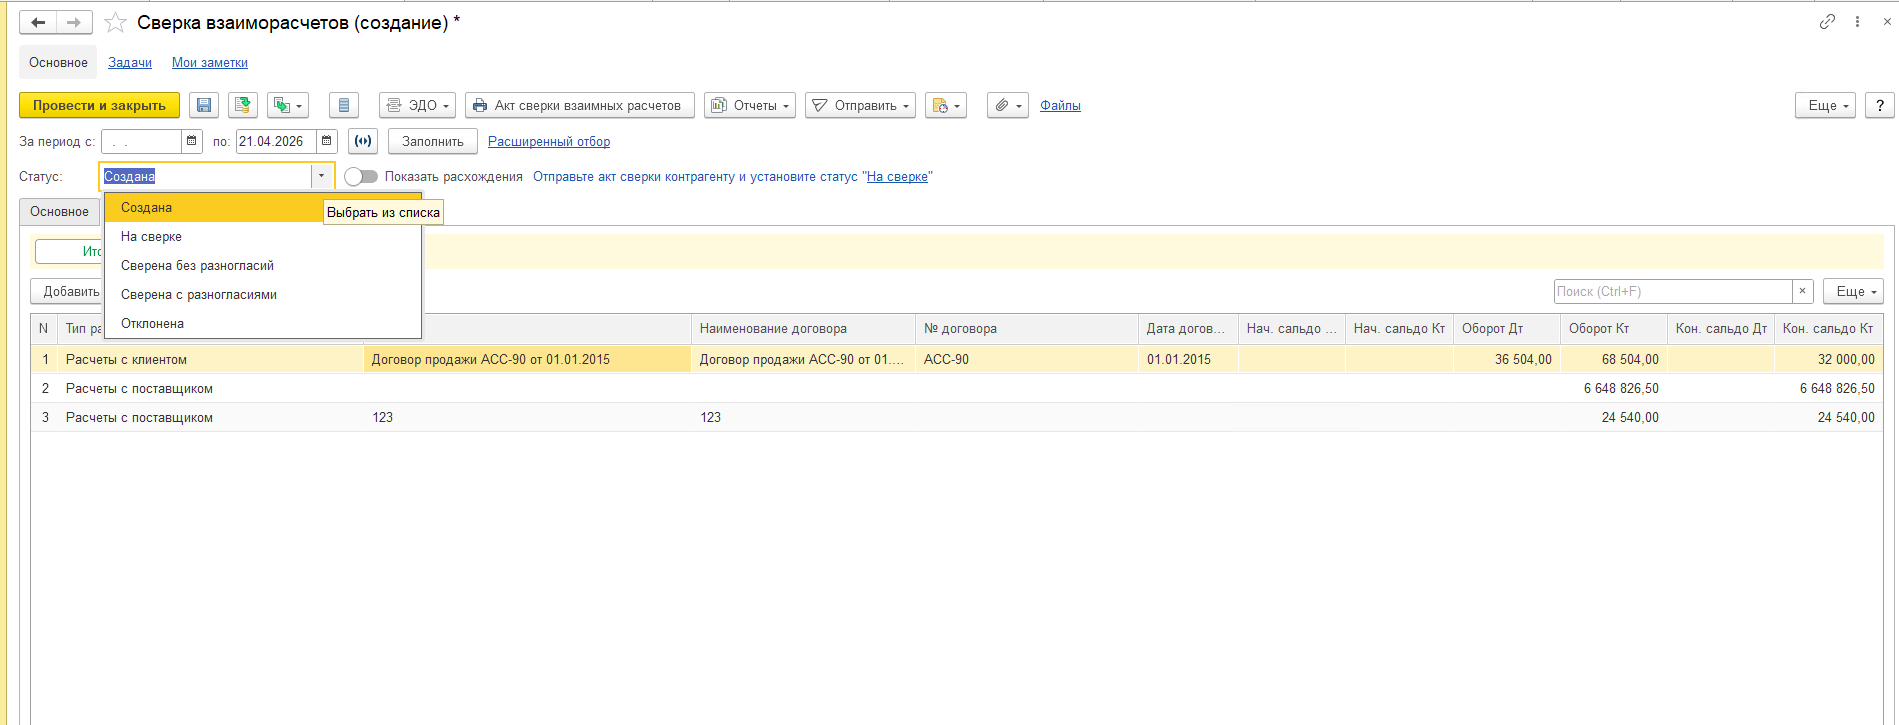Click the back navigation arrow
The image size is (1899, 725).
tap(38, 22)
